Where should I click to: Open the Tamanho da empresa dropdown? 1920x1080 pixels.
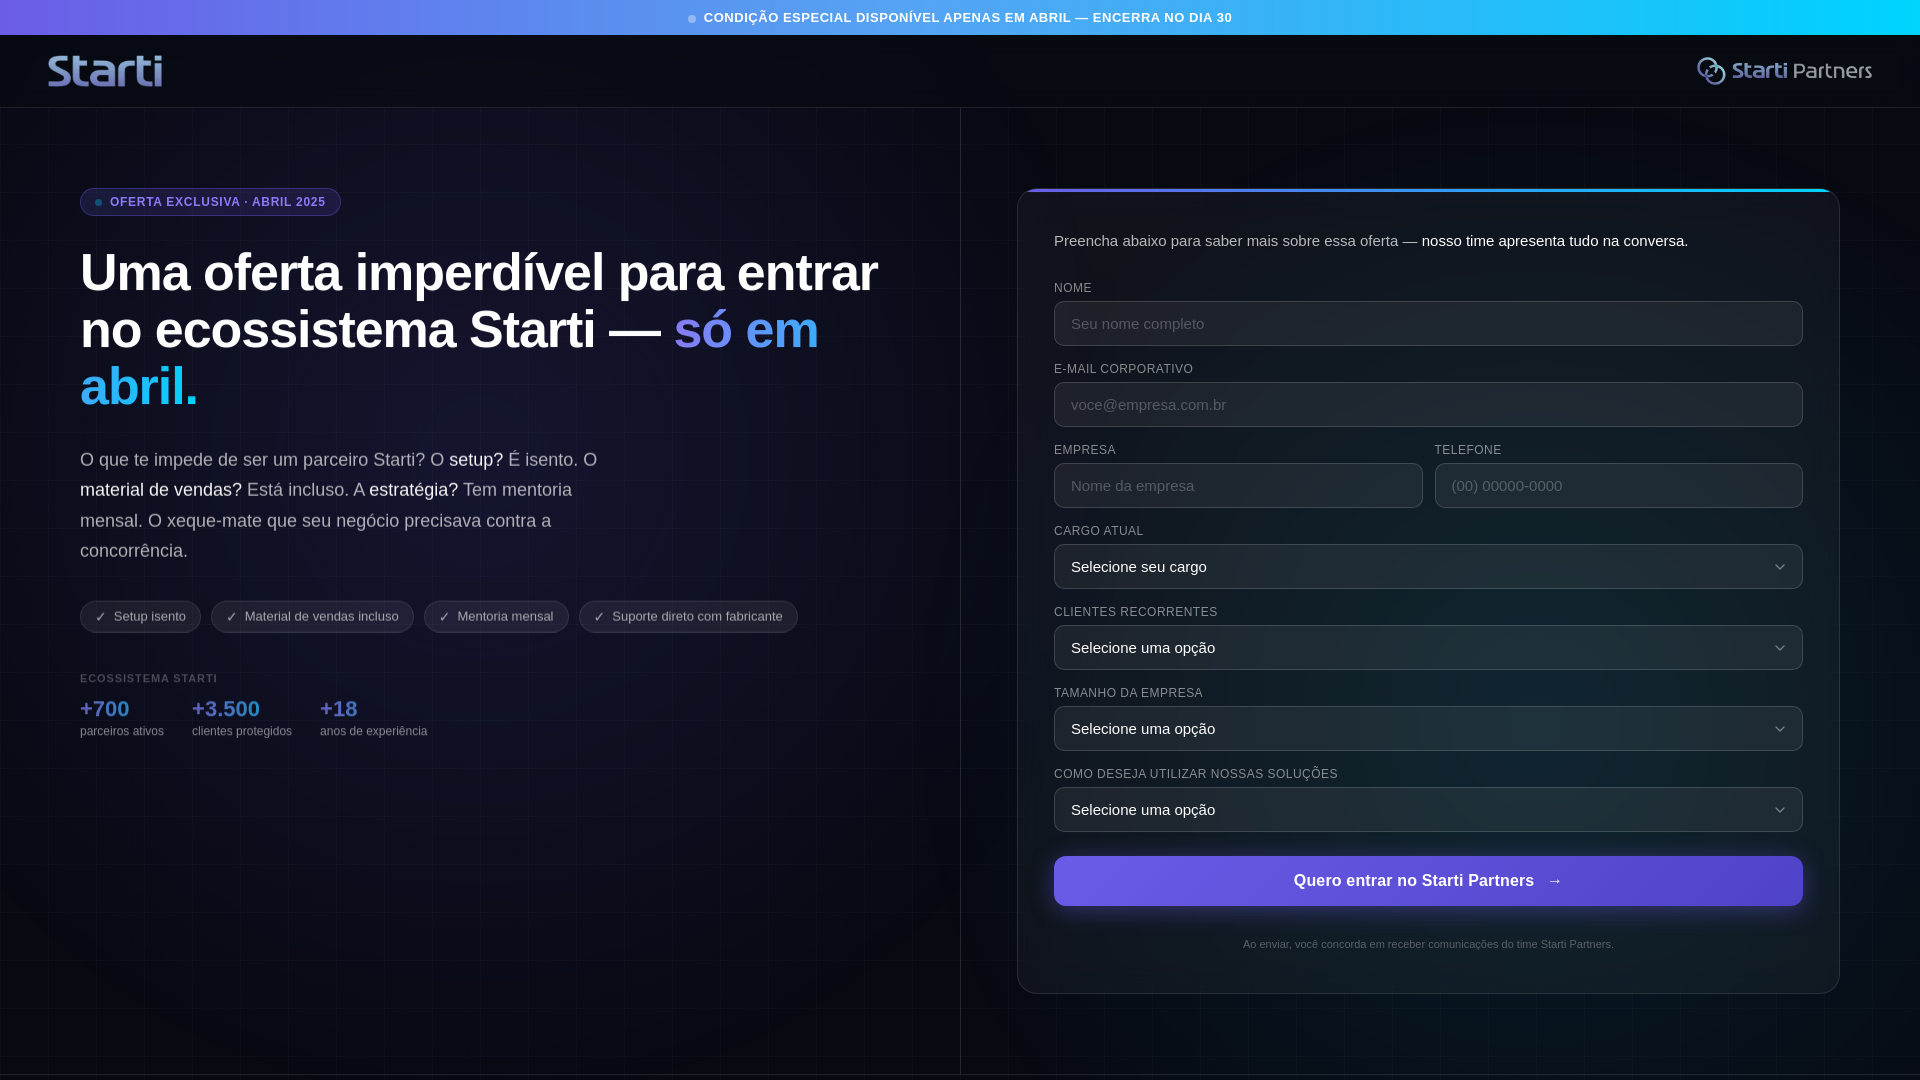1428,729
